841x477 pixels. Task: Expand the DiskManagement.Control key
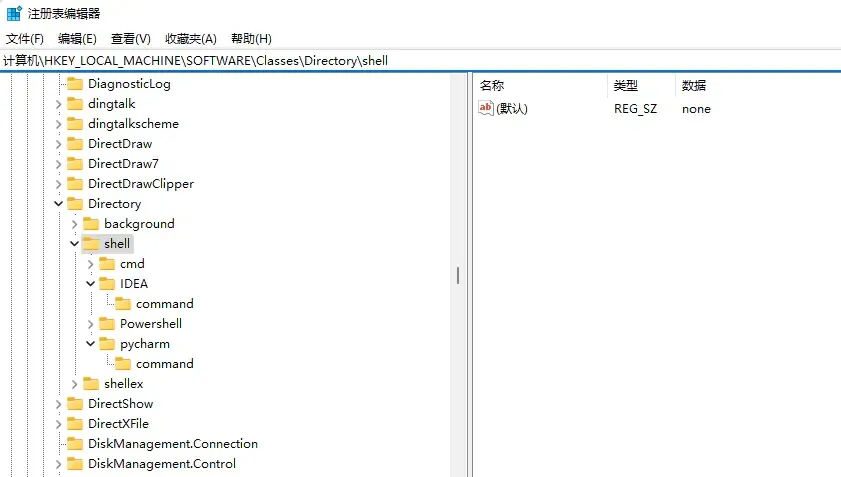tap(58, 465)
